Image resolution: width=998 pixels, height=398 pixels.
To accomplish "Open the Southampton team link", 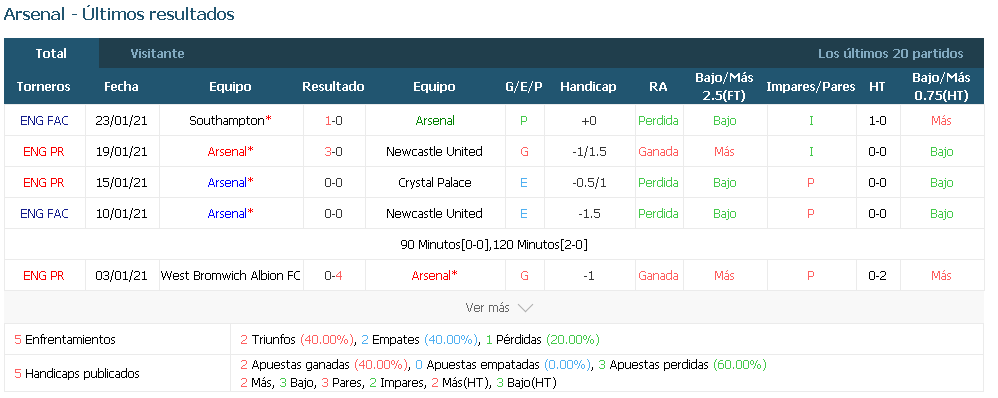I will pyautogui.click(x=227, y=120).
